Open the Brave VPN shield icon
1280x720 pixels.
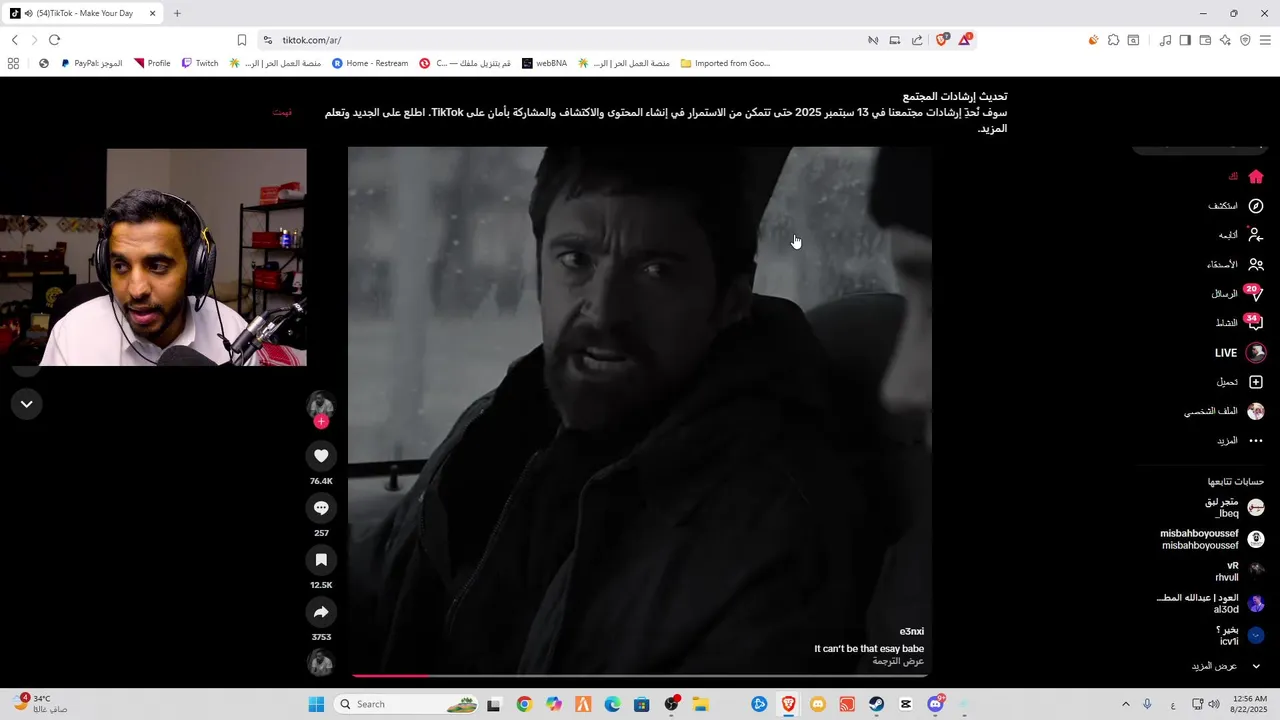coord(1245,40)
